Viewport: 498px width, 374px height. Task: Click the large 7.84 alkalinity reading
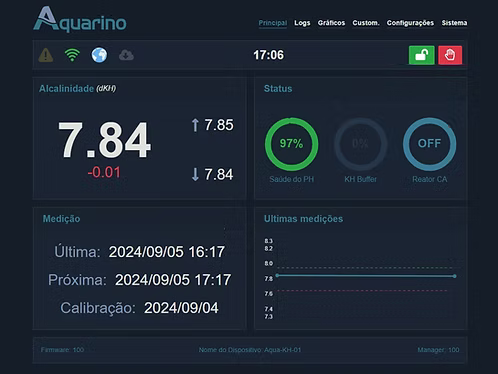pyautogui.click(x=104, y=140)
